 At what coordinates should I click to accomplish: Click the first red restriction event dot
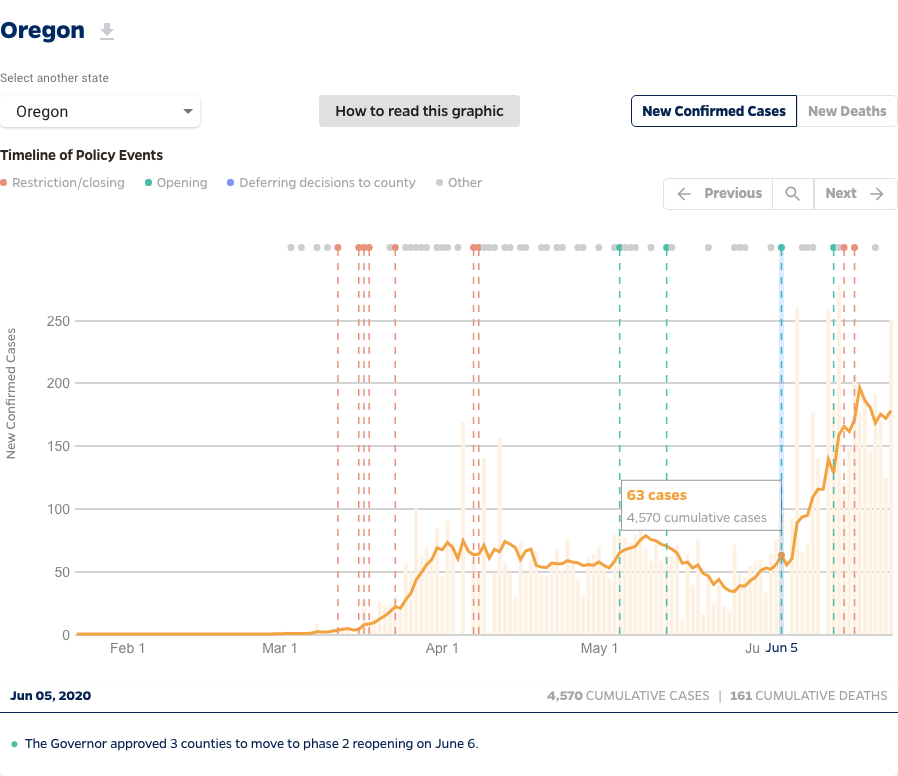coord(337,247)
